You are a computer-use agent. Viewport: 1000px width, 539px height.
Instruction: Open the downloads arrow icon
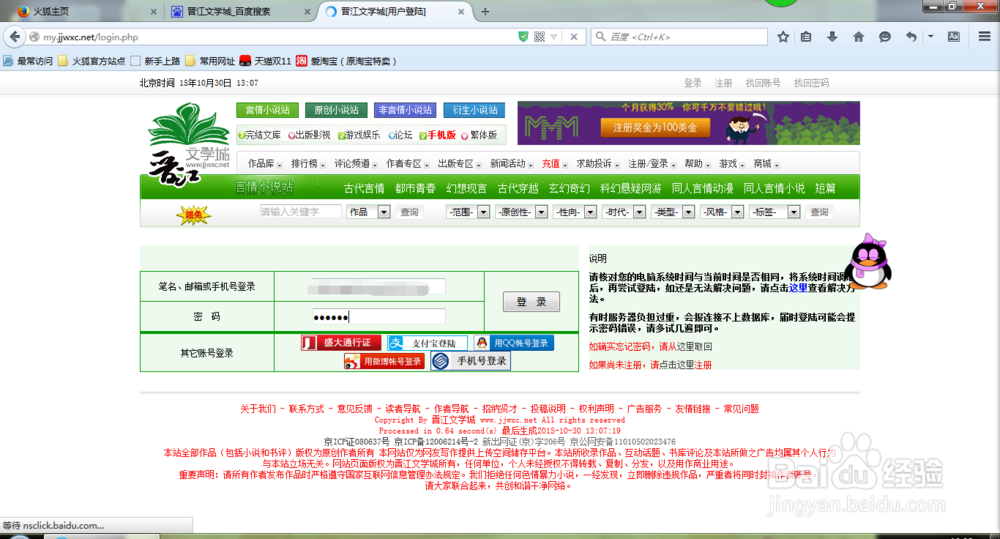pyautogui.click(x=832, y=37)
